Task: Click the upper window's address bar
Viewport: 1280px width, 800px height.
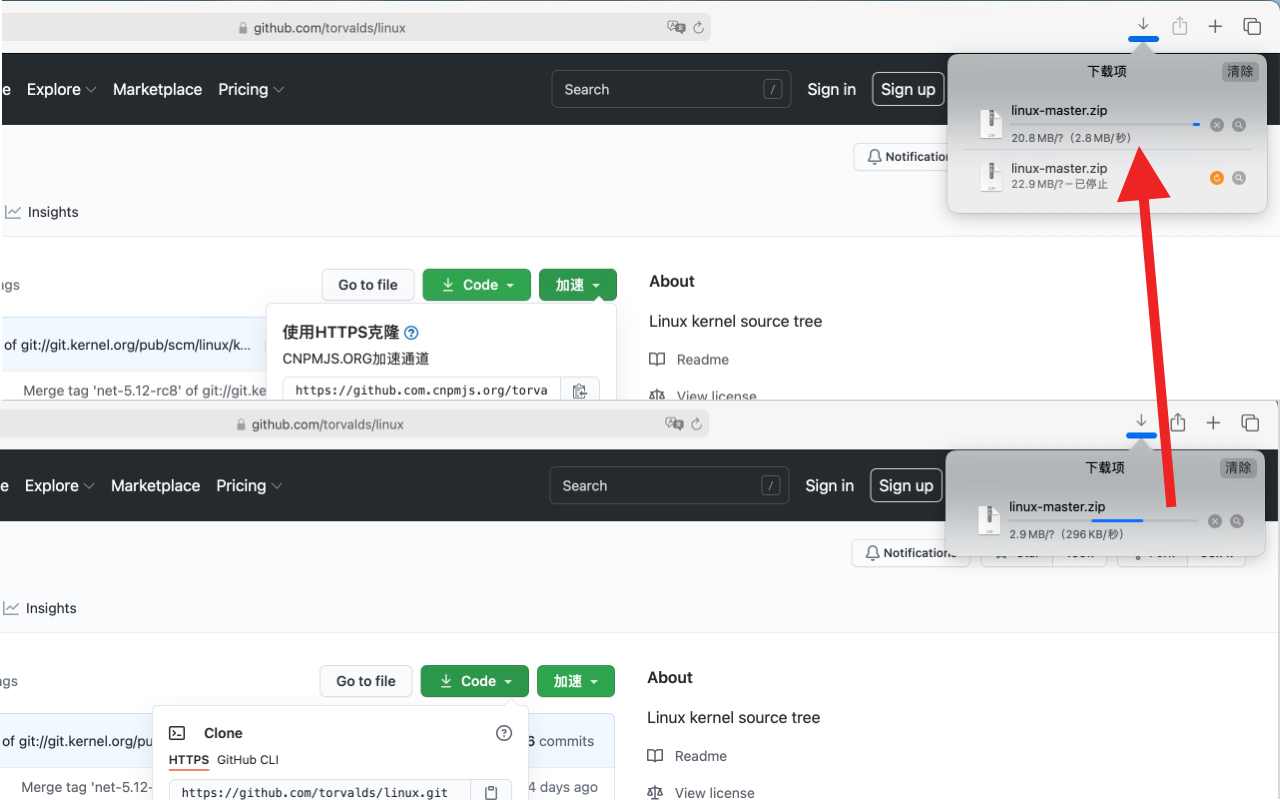Action: 355,28
